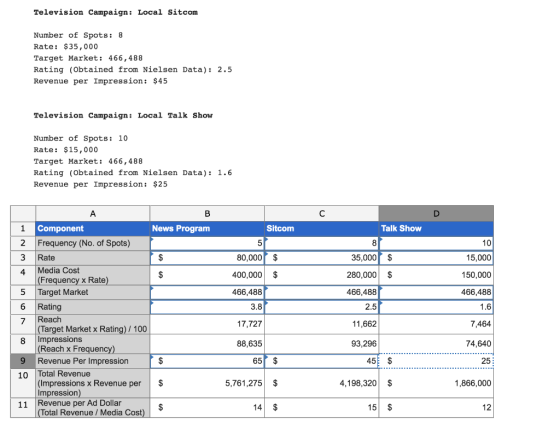This screenshot has width=560, height=423.
Task: Select row 11 header
Action: coord(23,408)
